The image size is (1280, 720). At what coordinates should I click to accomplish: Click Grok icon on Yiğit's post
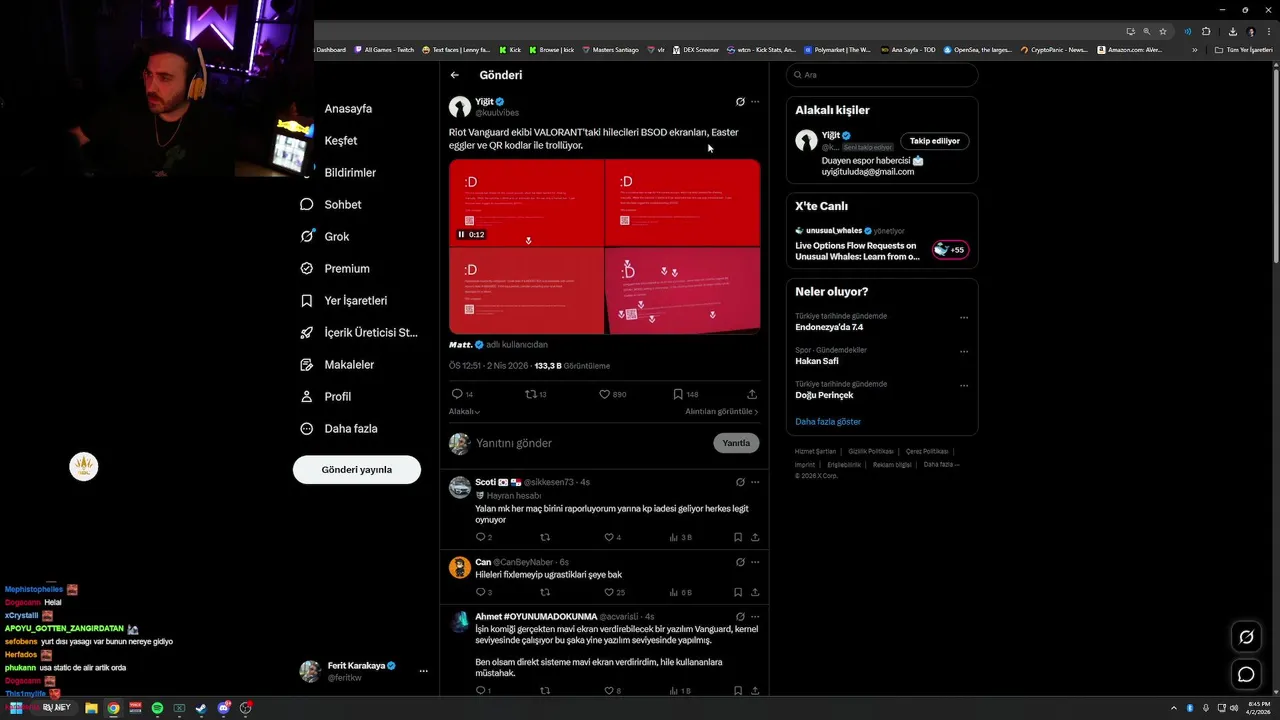coord(740,102)
